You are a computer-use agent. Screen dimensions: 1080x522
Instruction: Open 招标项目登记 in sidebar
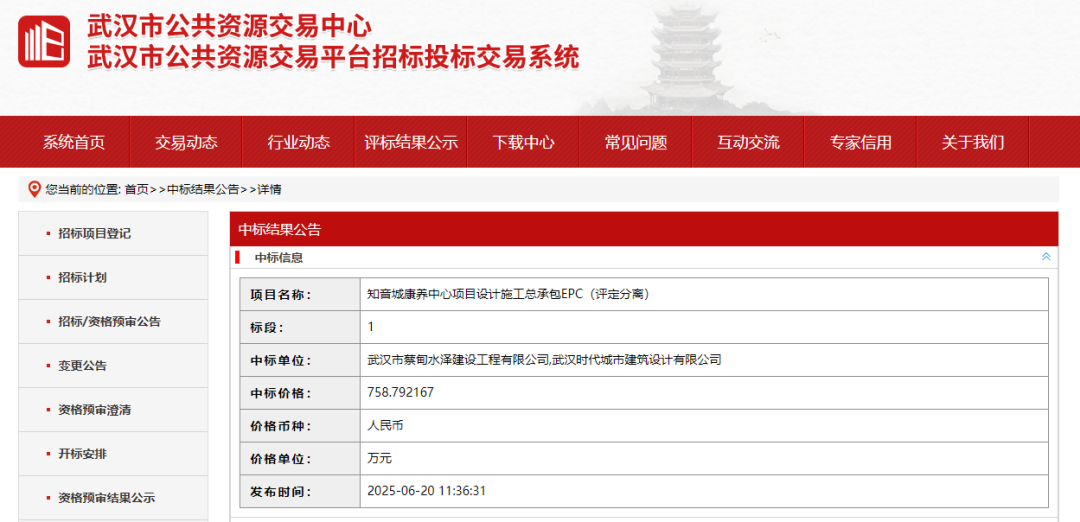pos(94,233)
